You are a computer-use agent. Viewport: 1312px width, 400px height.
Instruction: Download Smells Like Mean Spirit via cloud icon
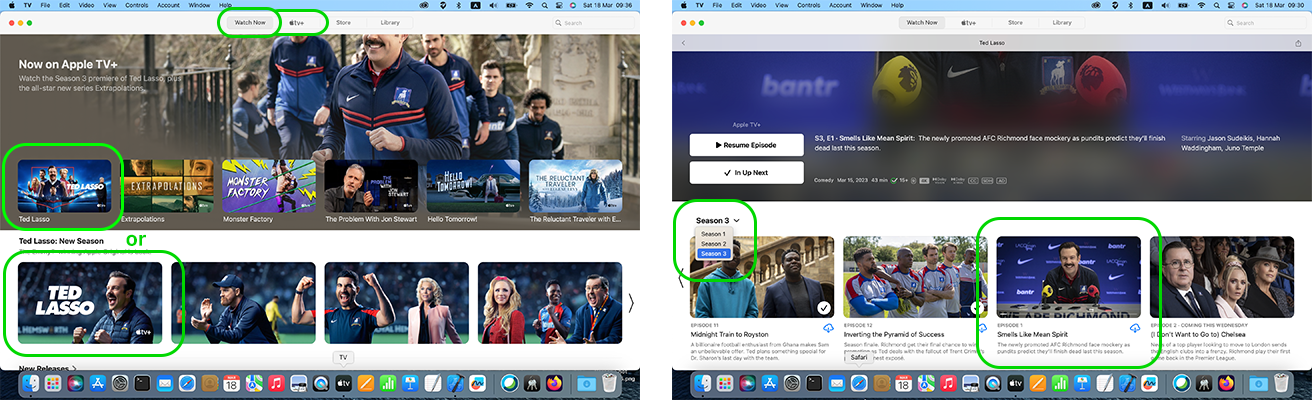point(1135,328)
